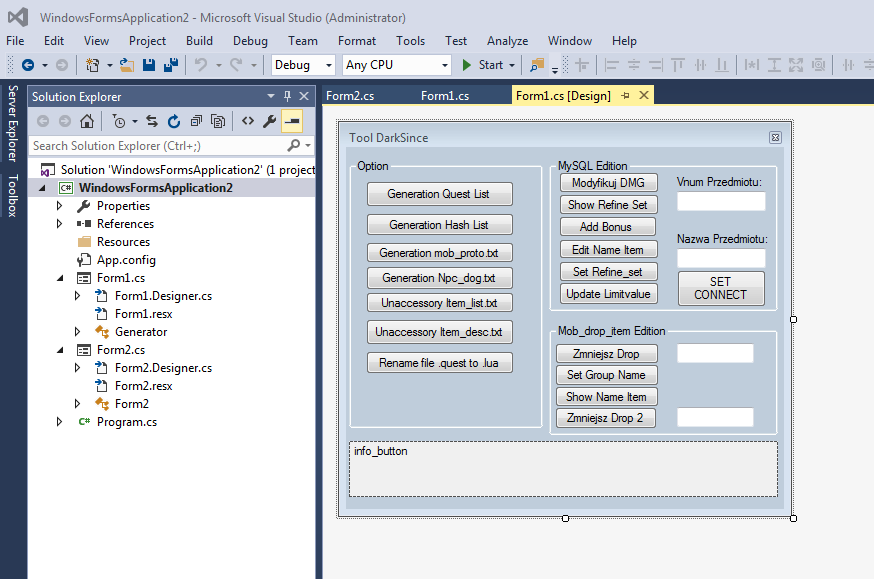Select the Generation Quest List button
The image size is (874, 579).
click(439, 194)
